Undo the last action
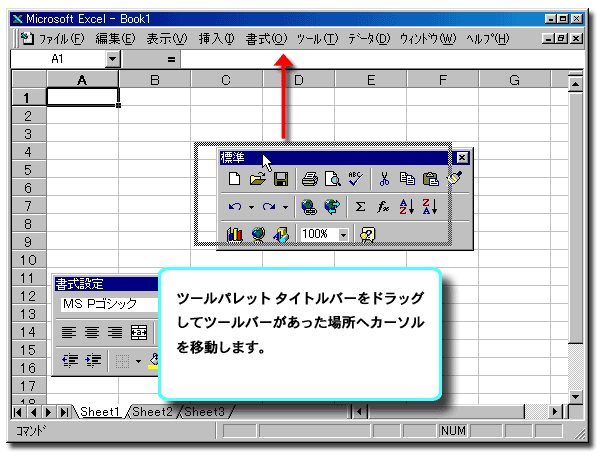The height and width of the screenshot is (456, 600). coord(235,207)
